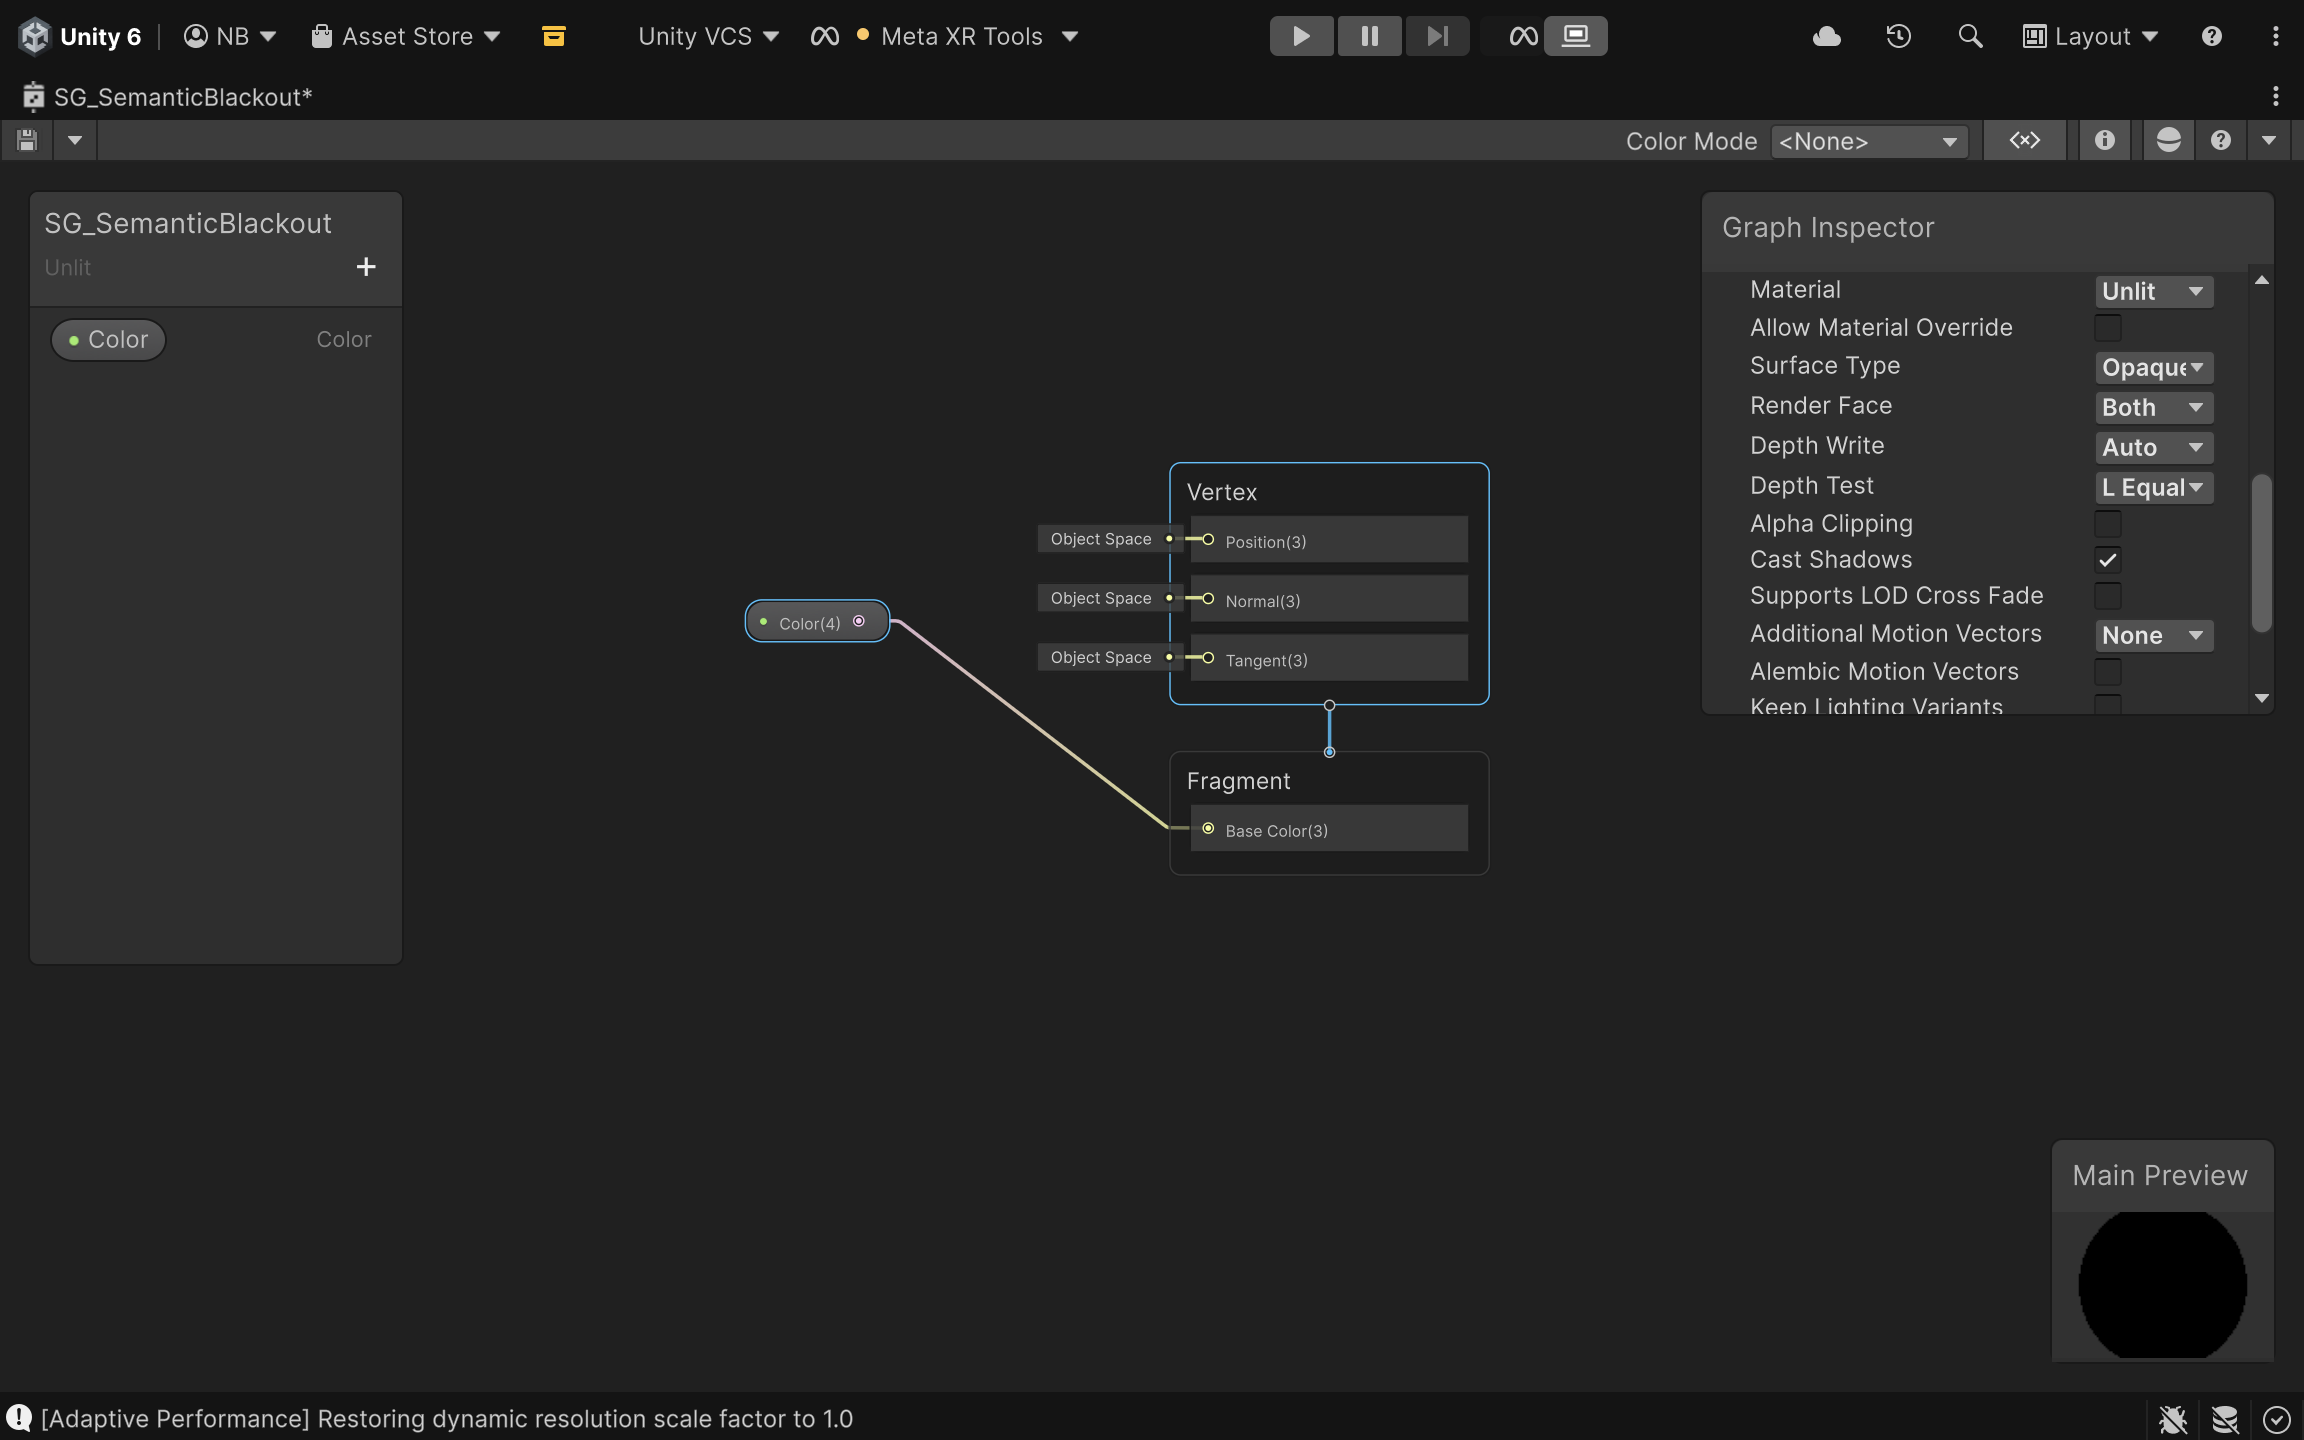The image size is (2304, 1440).
Task: Click the Object Space label for Position
Action: click(x=1101, y=539)
